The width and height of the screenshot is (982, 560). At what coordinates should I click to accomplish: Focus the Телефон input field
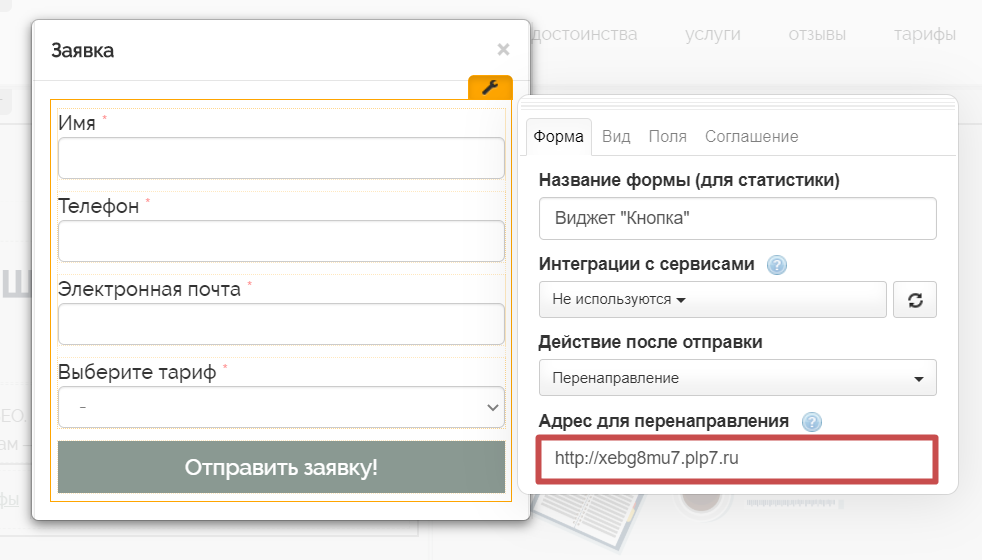(281, 241)
